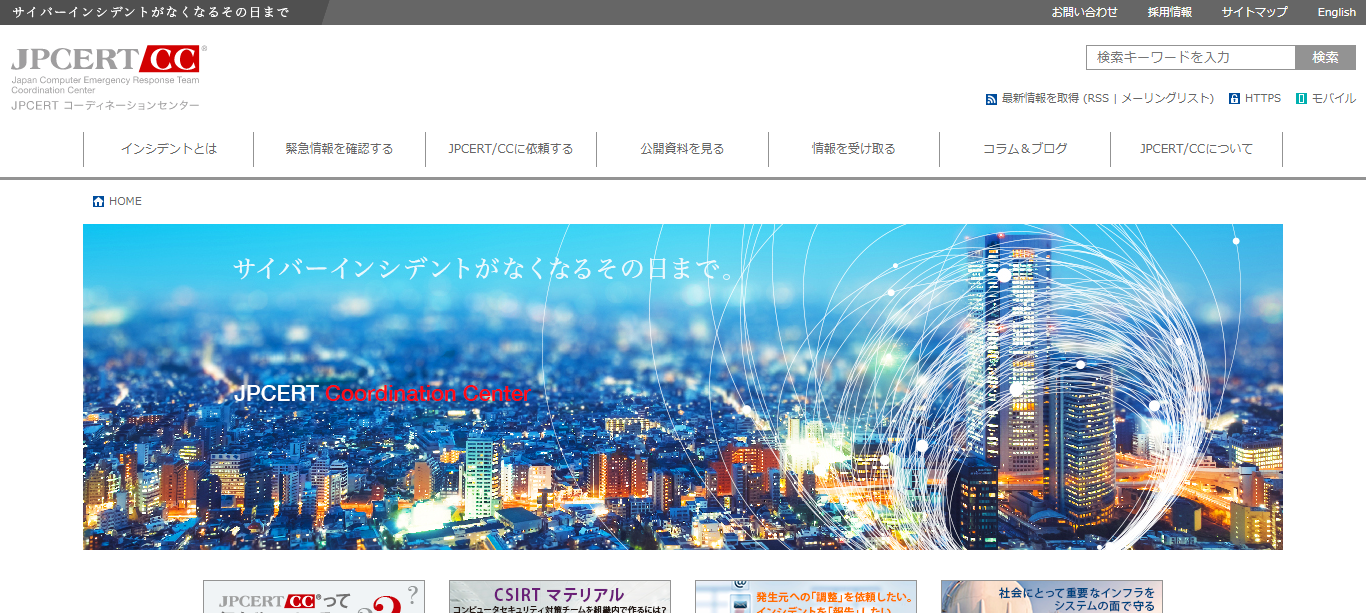Open コラム＆ブログ menu item
Image resolution: width=1366 pixels, height=613 pixels.
point(1025,149)
